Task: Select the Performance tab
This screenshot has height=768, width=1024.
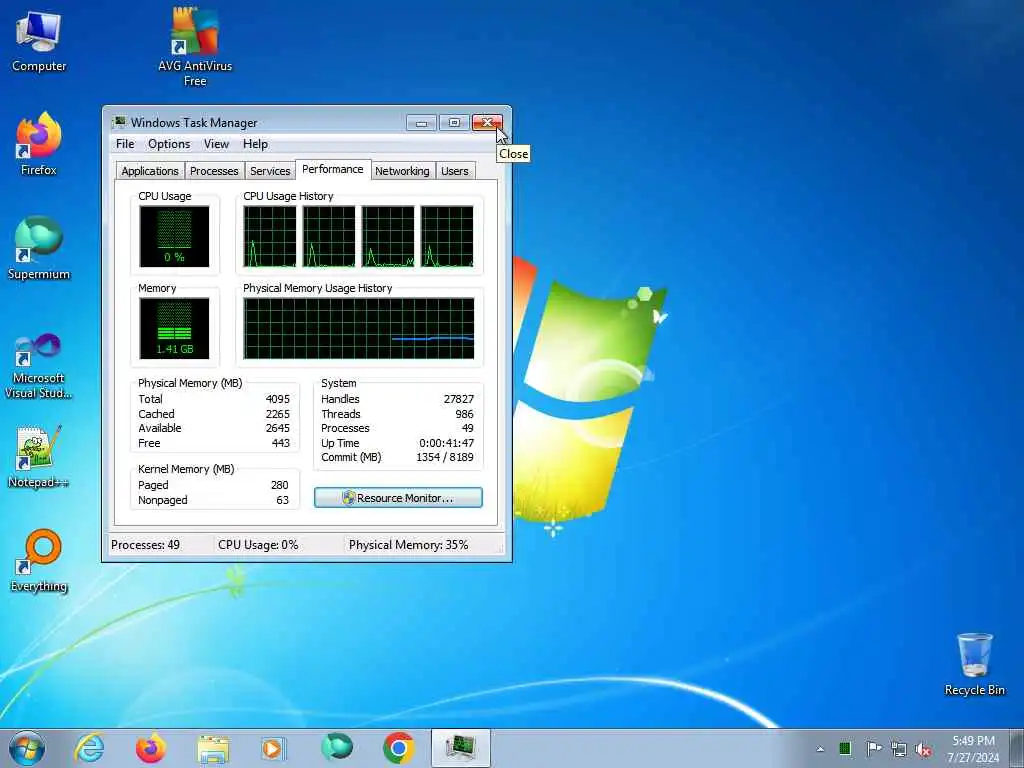Action: (x=332, y=169)
